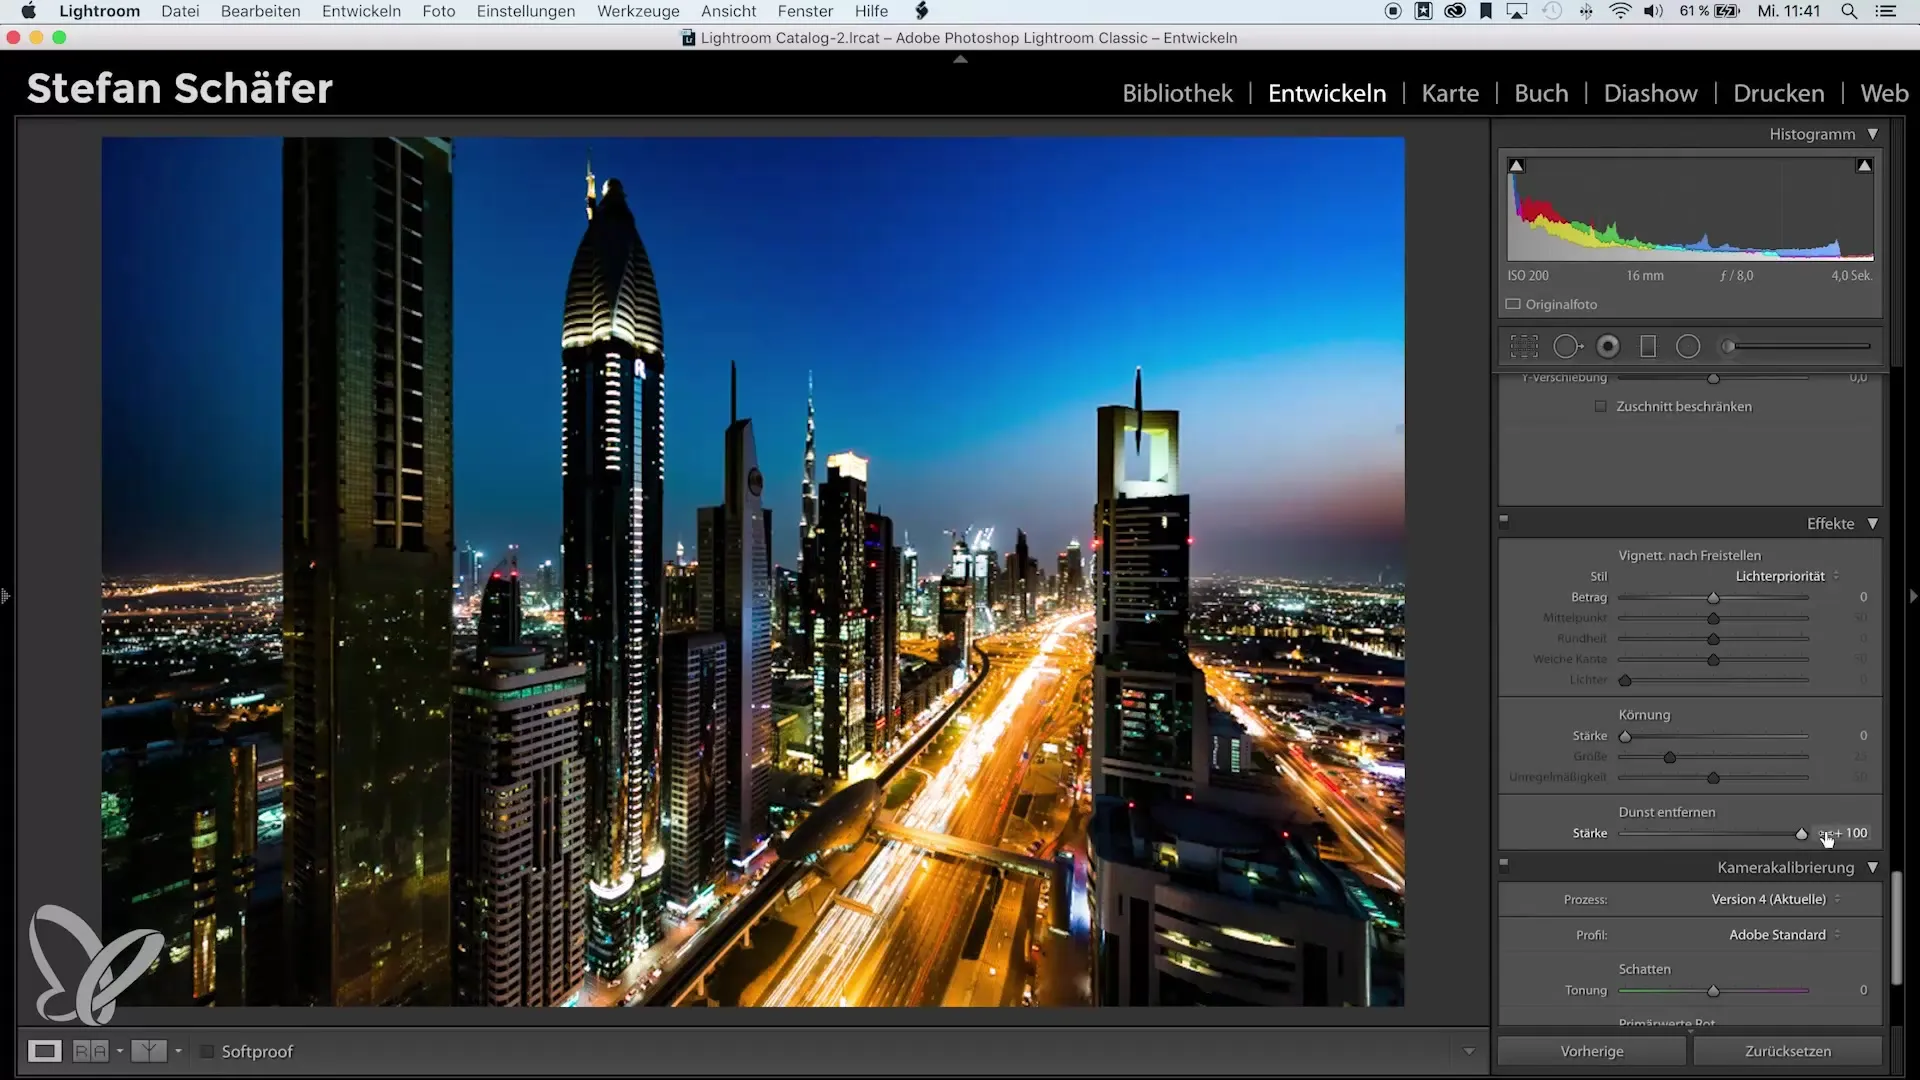Open the Profil Adobe Standard dropdown

(x=1784, y=935)
